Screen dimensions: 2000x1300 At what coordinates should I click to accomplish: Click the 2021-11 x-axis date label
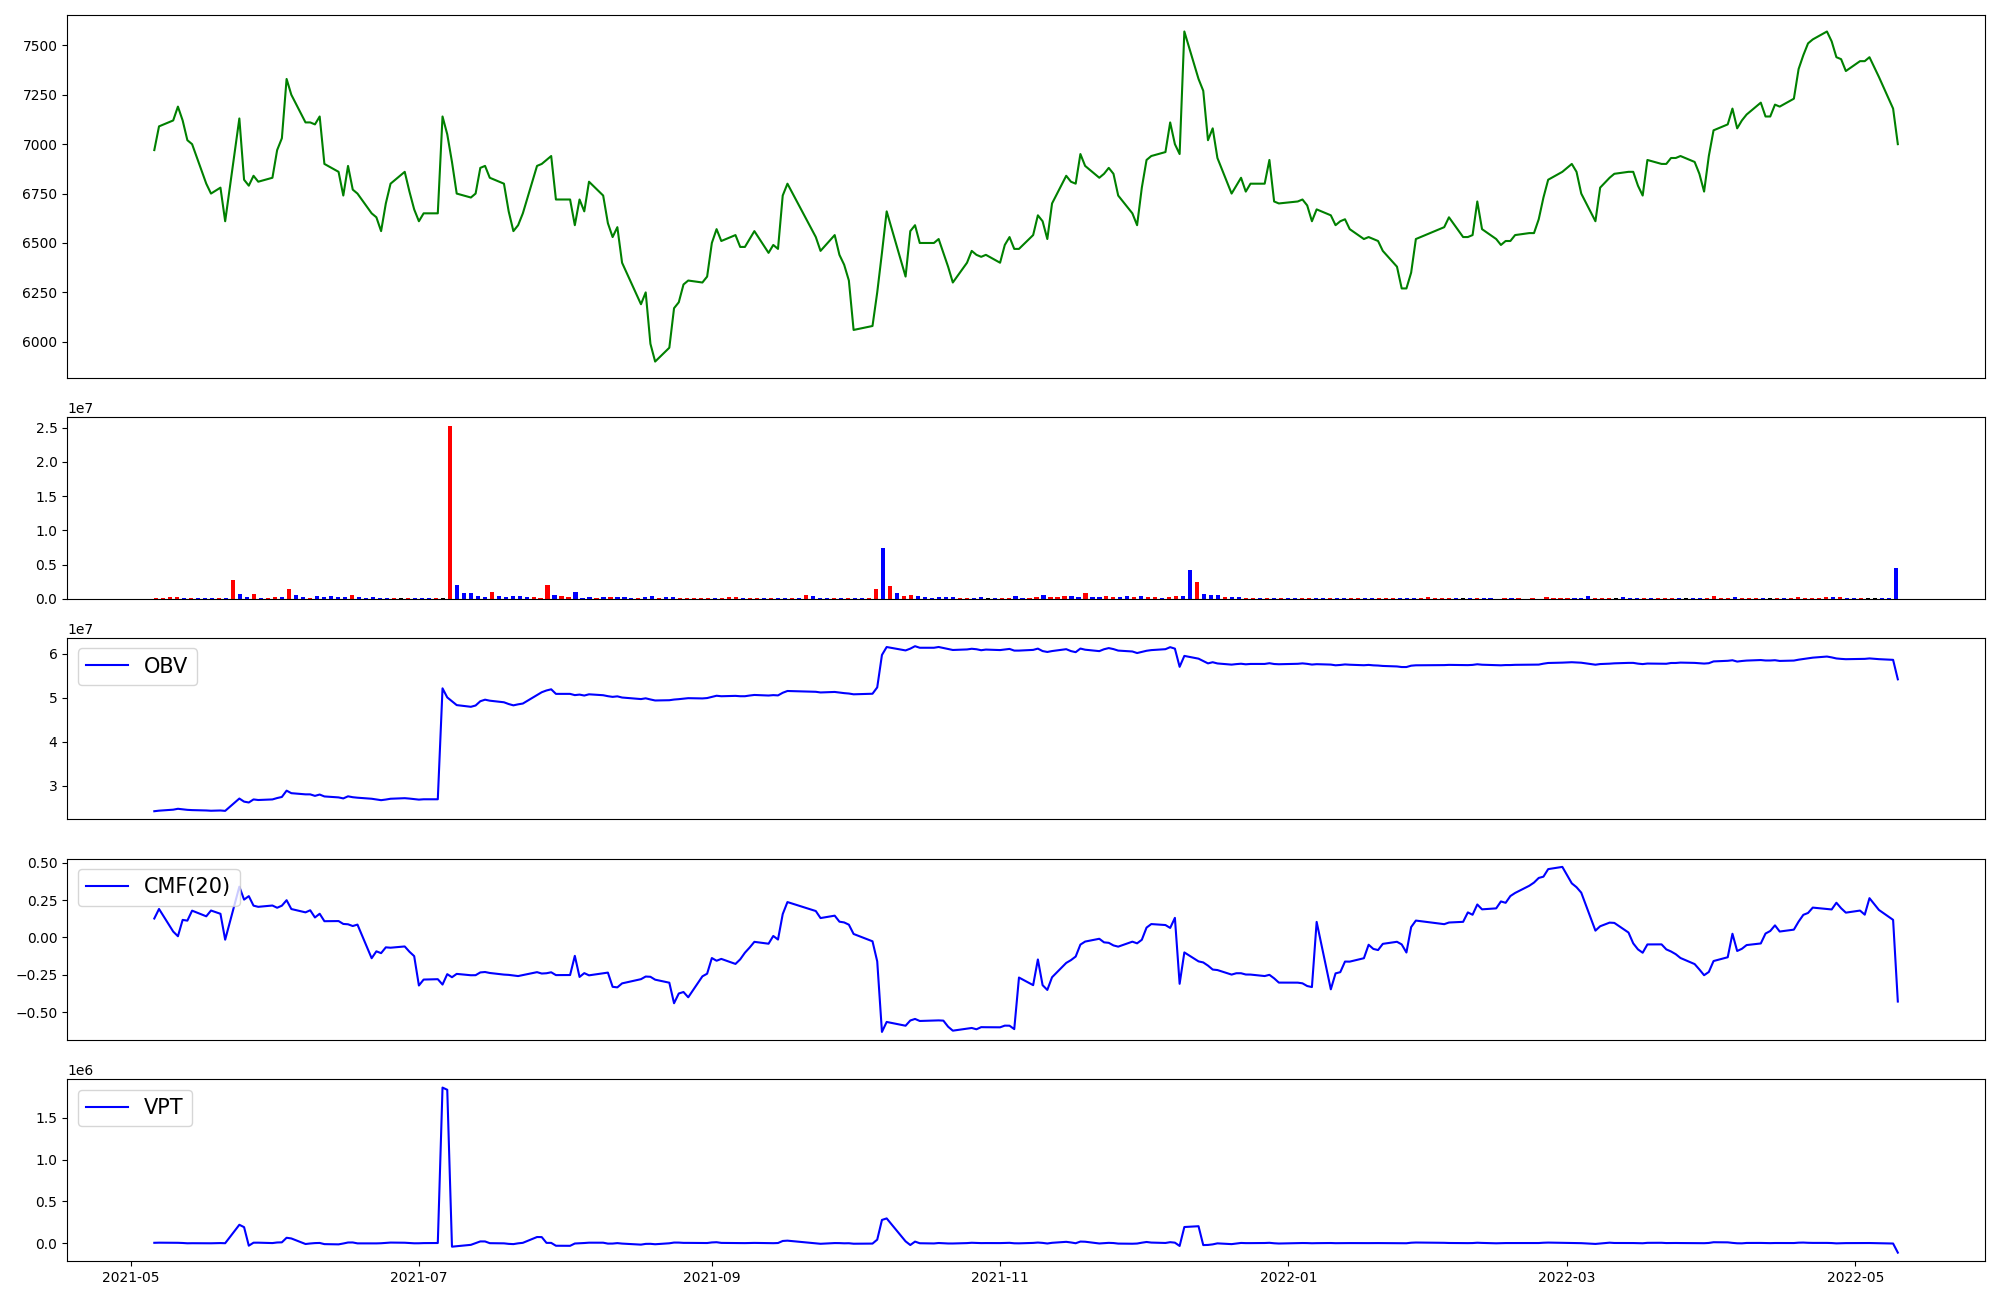point(1000,1277)
